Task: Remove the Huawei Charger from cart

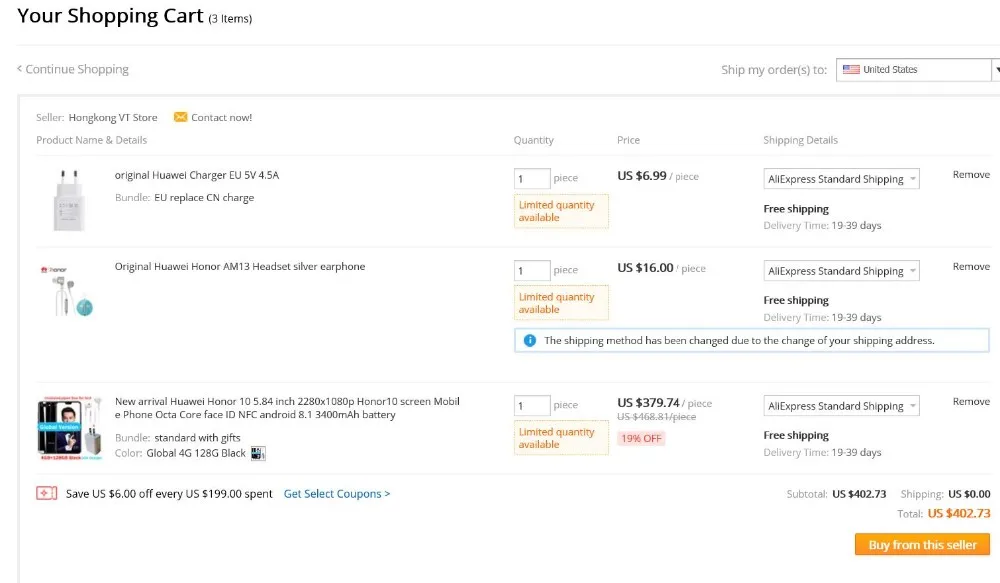Action: point(971,175)
